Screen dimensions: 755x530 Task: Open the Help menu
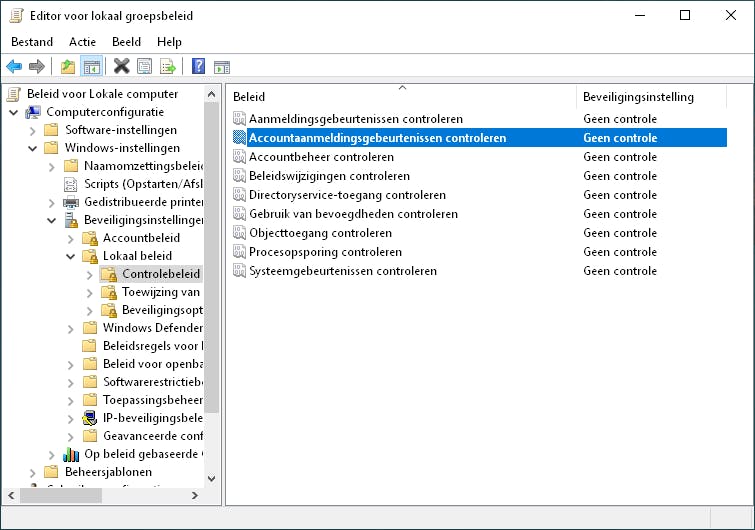(169, 42)
